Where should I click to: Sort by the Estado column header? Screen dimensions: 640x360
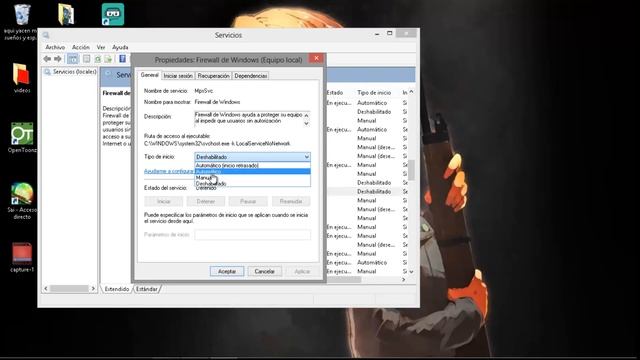[335, 93]
